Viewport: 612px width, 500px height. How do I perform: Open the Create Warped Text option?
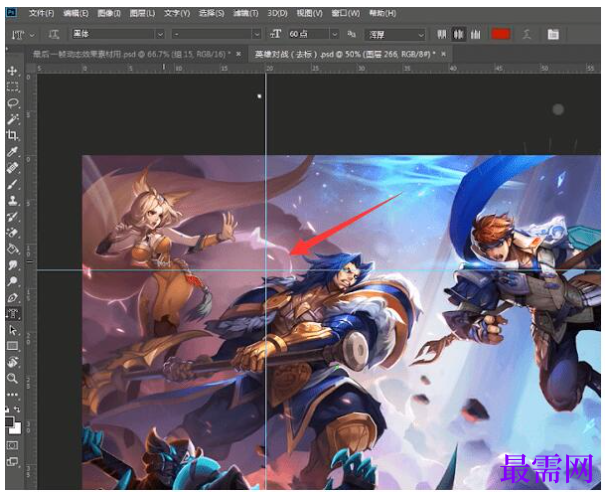pyautogui.click(x=527, y=34)
